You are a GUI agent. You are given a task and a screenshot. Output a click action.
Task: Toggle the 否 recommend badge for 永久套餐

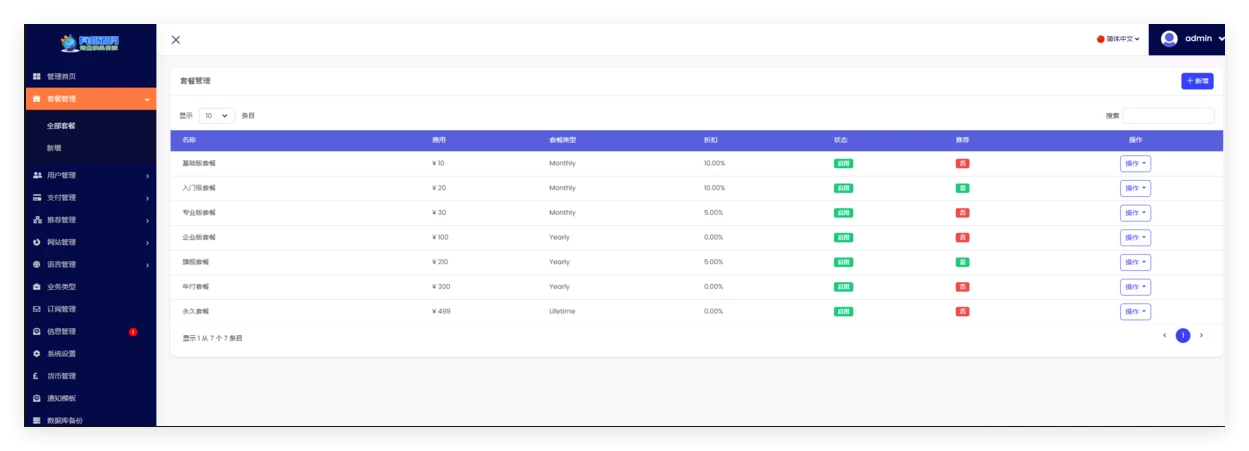[962, 312]
